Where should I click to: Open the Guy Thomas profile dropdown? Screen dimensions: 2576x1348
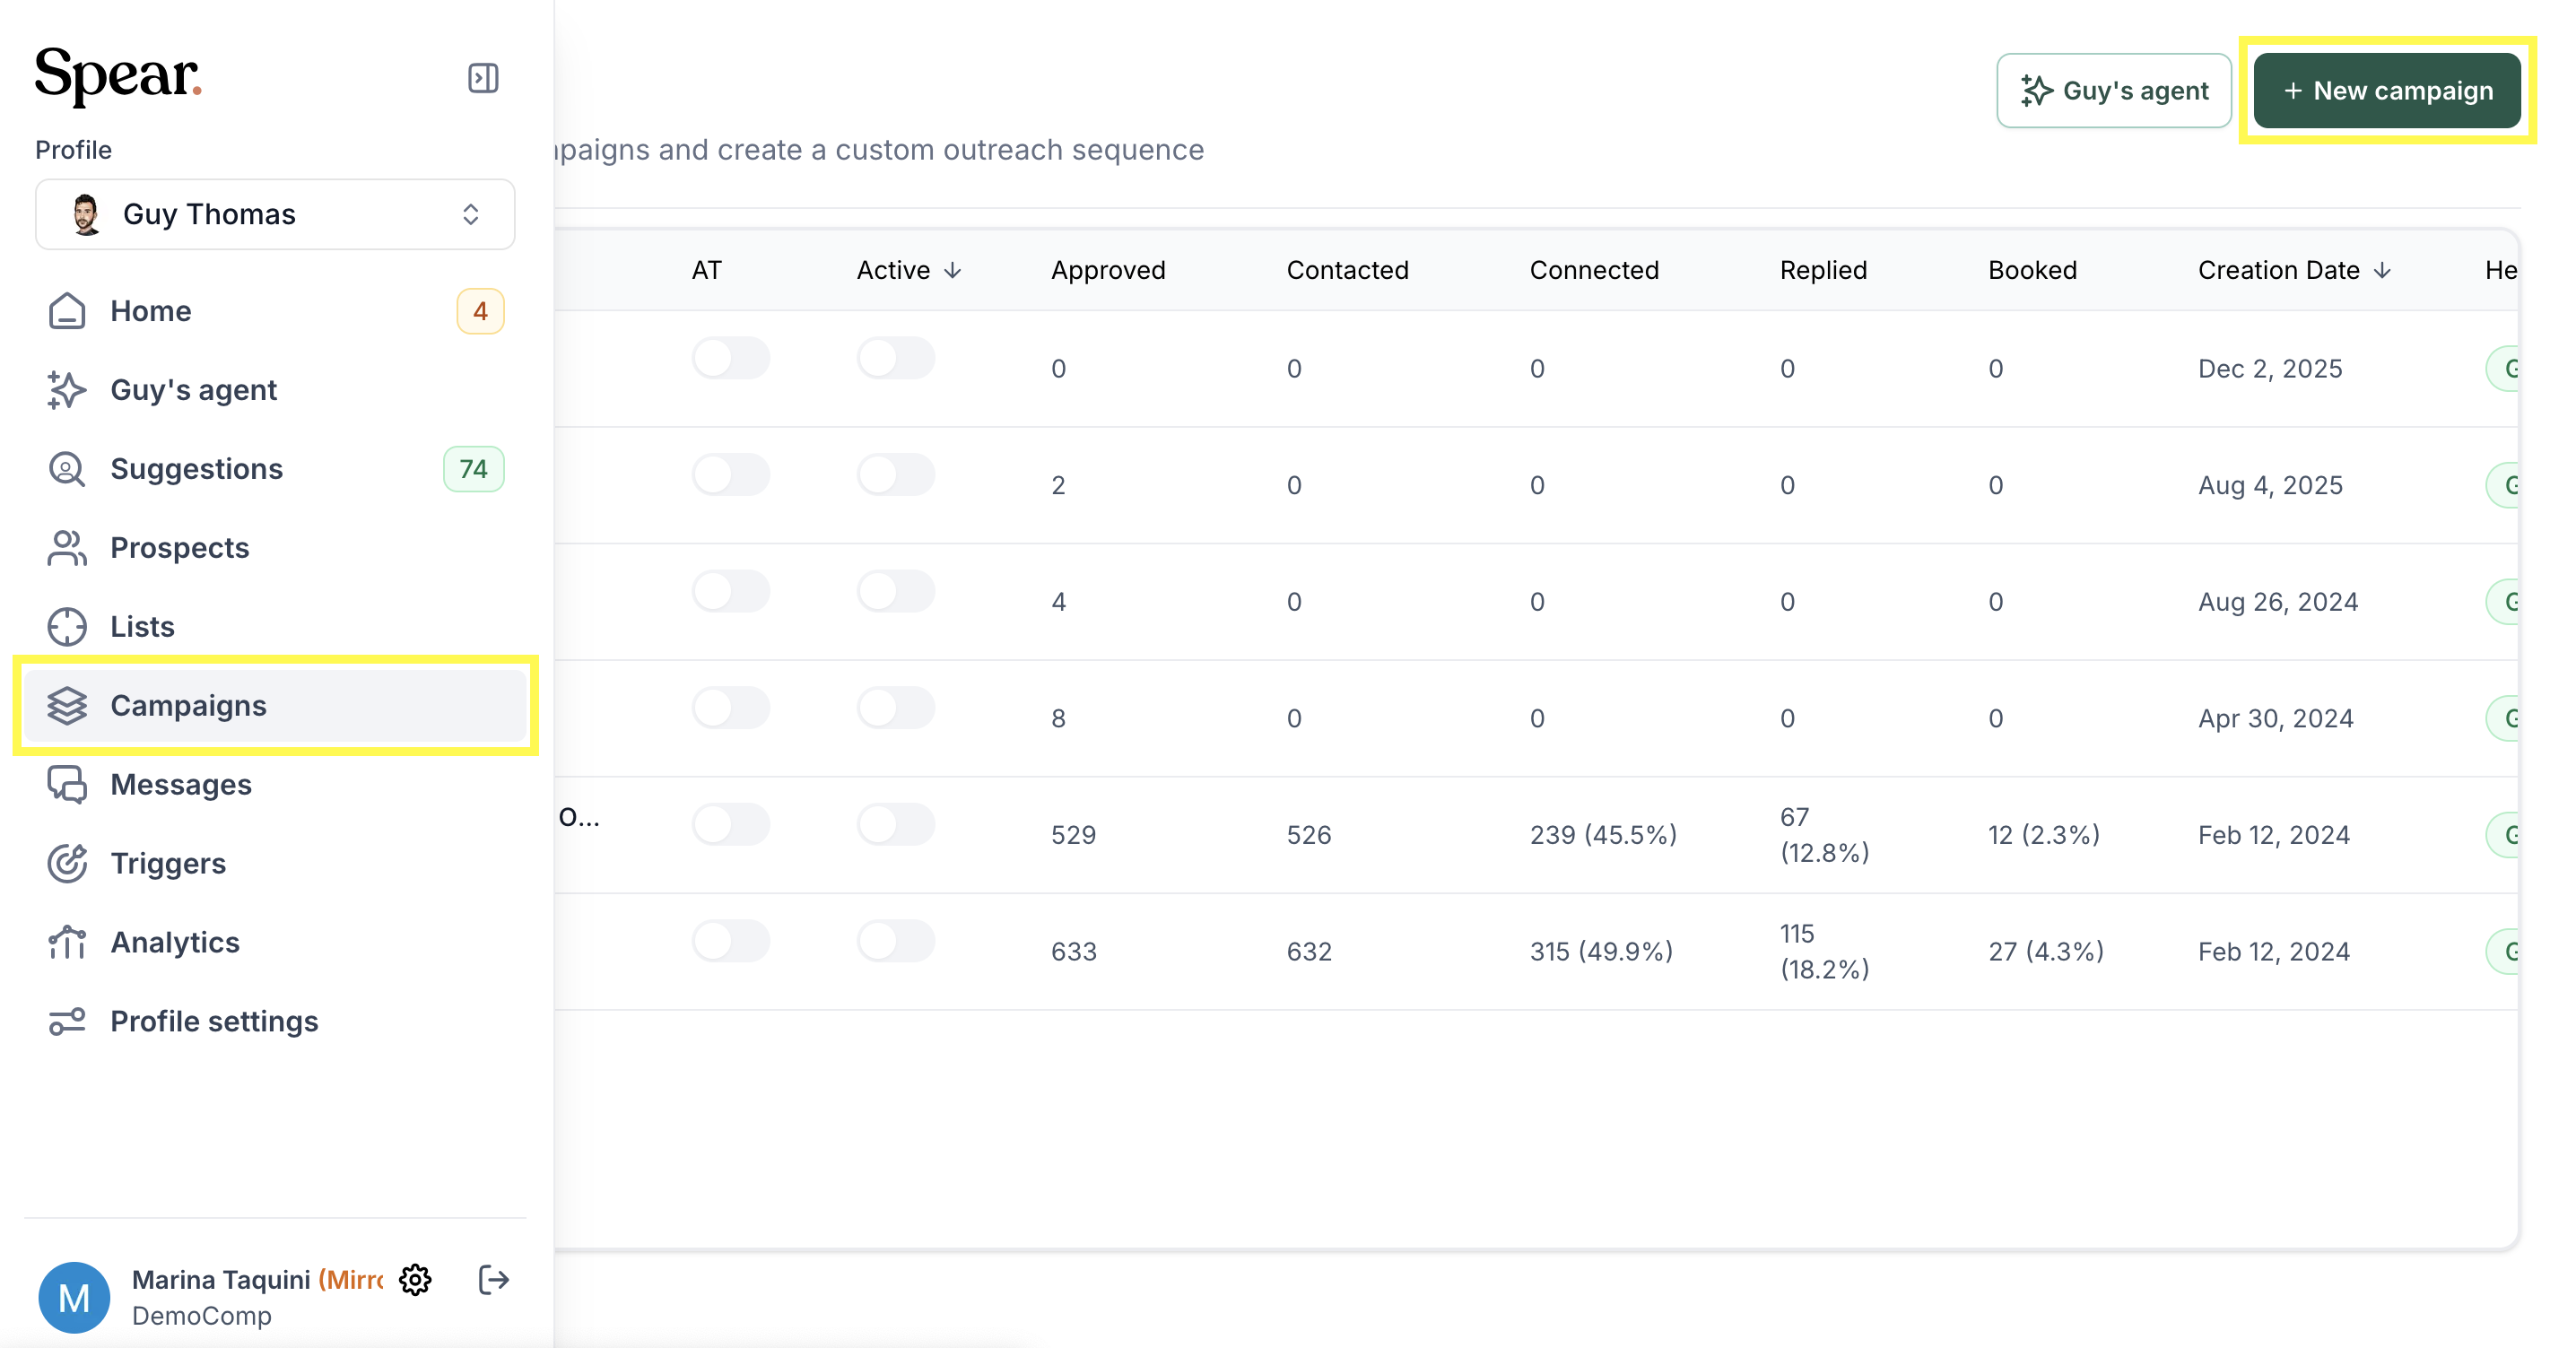(275, 214)
